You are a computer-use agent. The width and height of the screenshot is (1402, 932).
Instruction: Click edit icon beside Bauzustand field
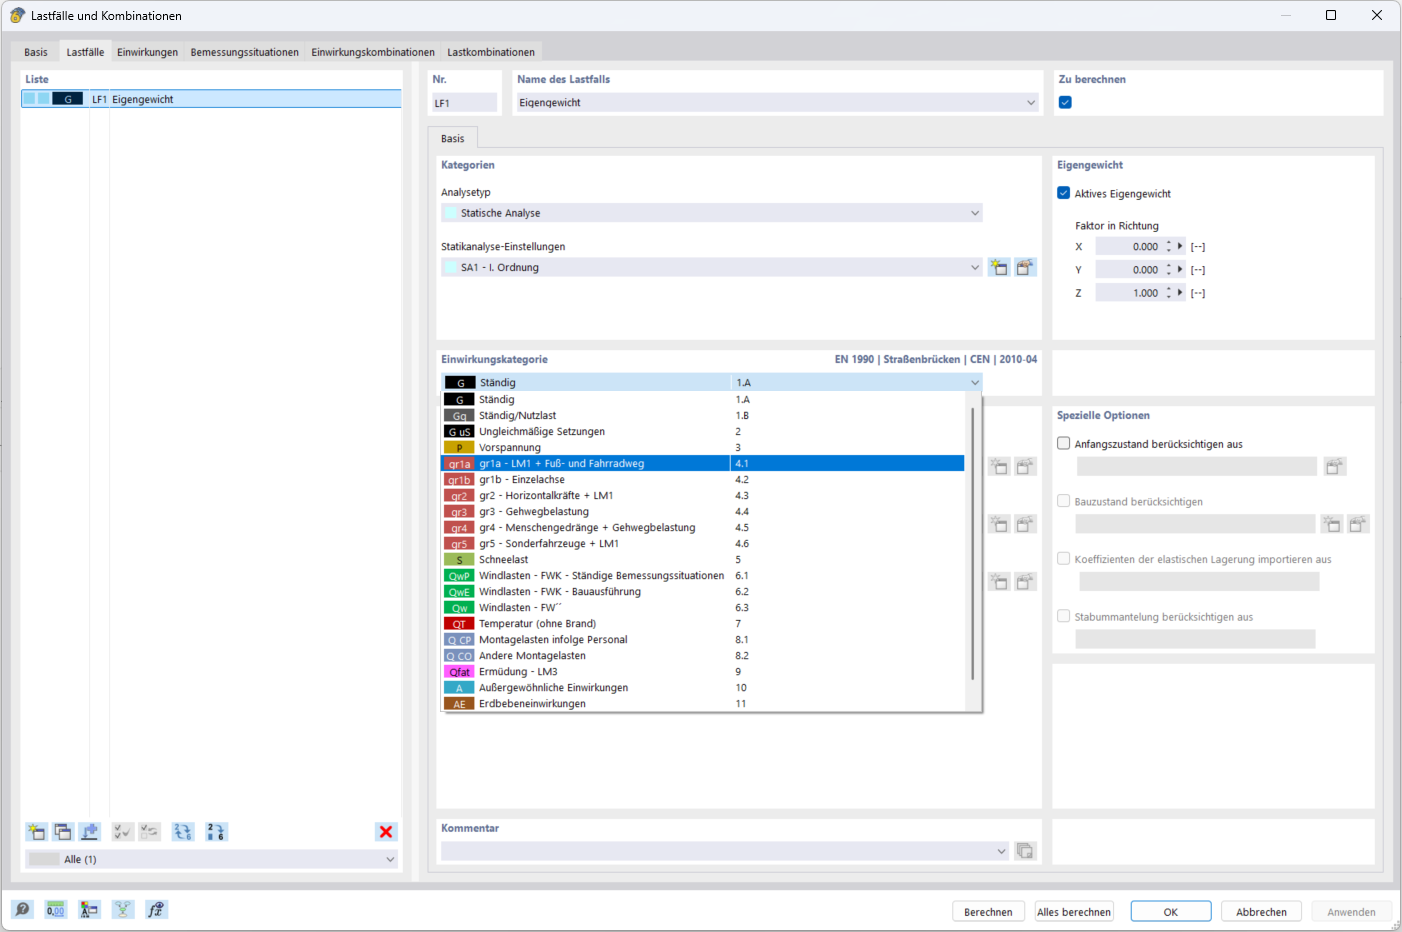tap(1358, 524)
